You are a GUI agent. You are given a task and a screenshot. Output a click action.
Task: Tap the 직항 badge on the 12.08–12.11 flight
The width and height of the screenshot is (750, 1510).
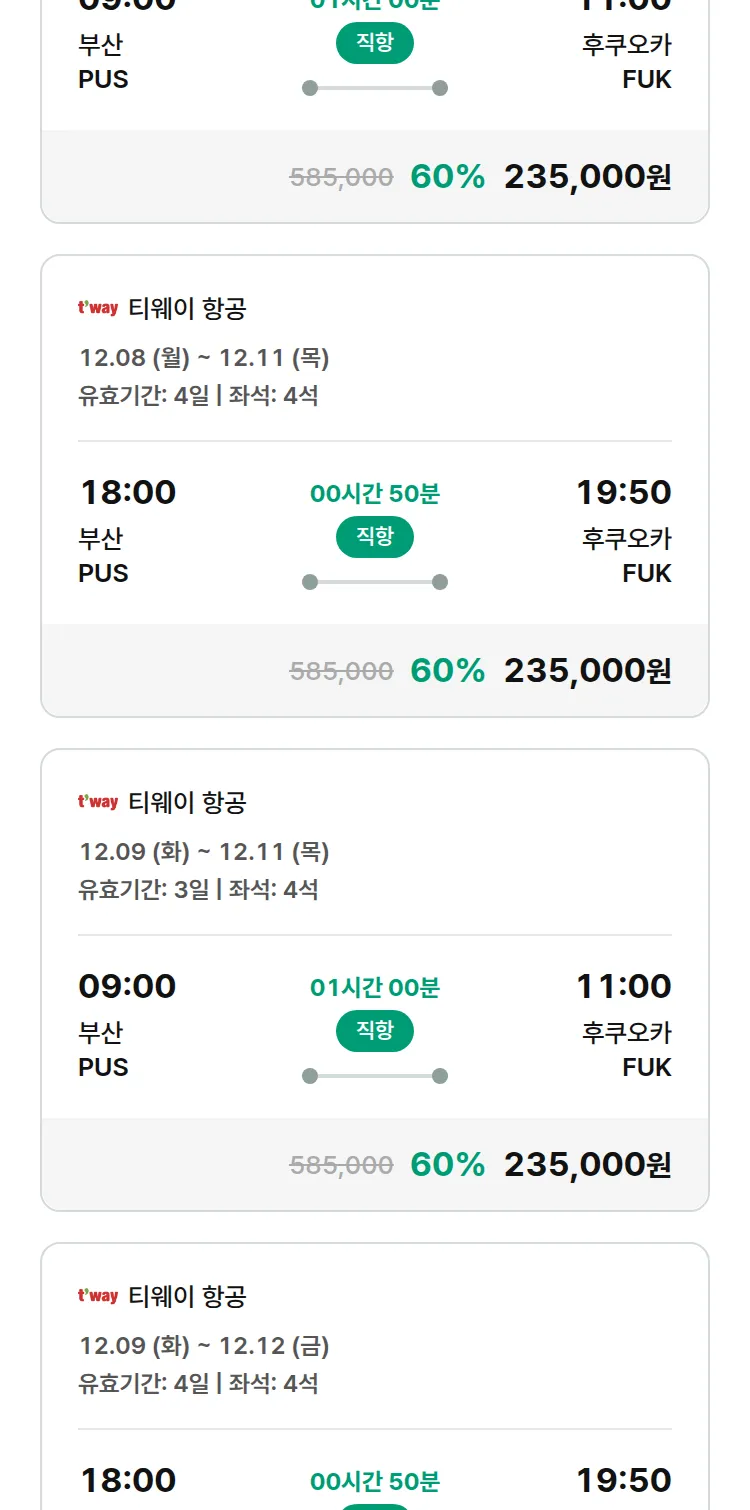point(375,537)
